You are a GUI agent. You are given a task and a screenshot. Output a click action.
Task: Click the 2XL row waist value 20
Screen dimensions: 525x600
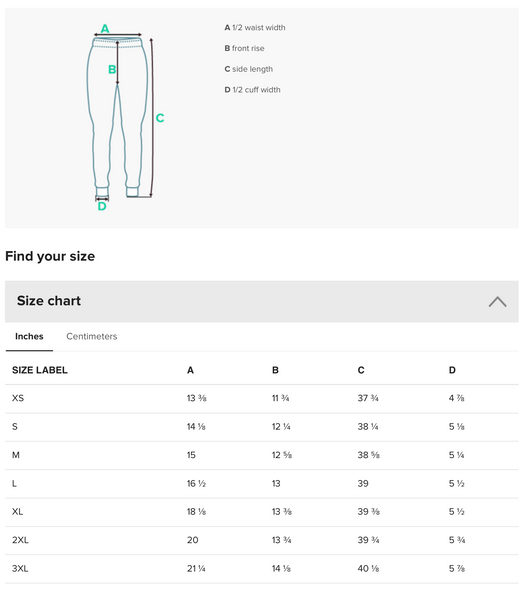[x=192, y=540]
